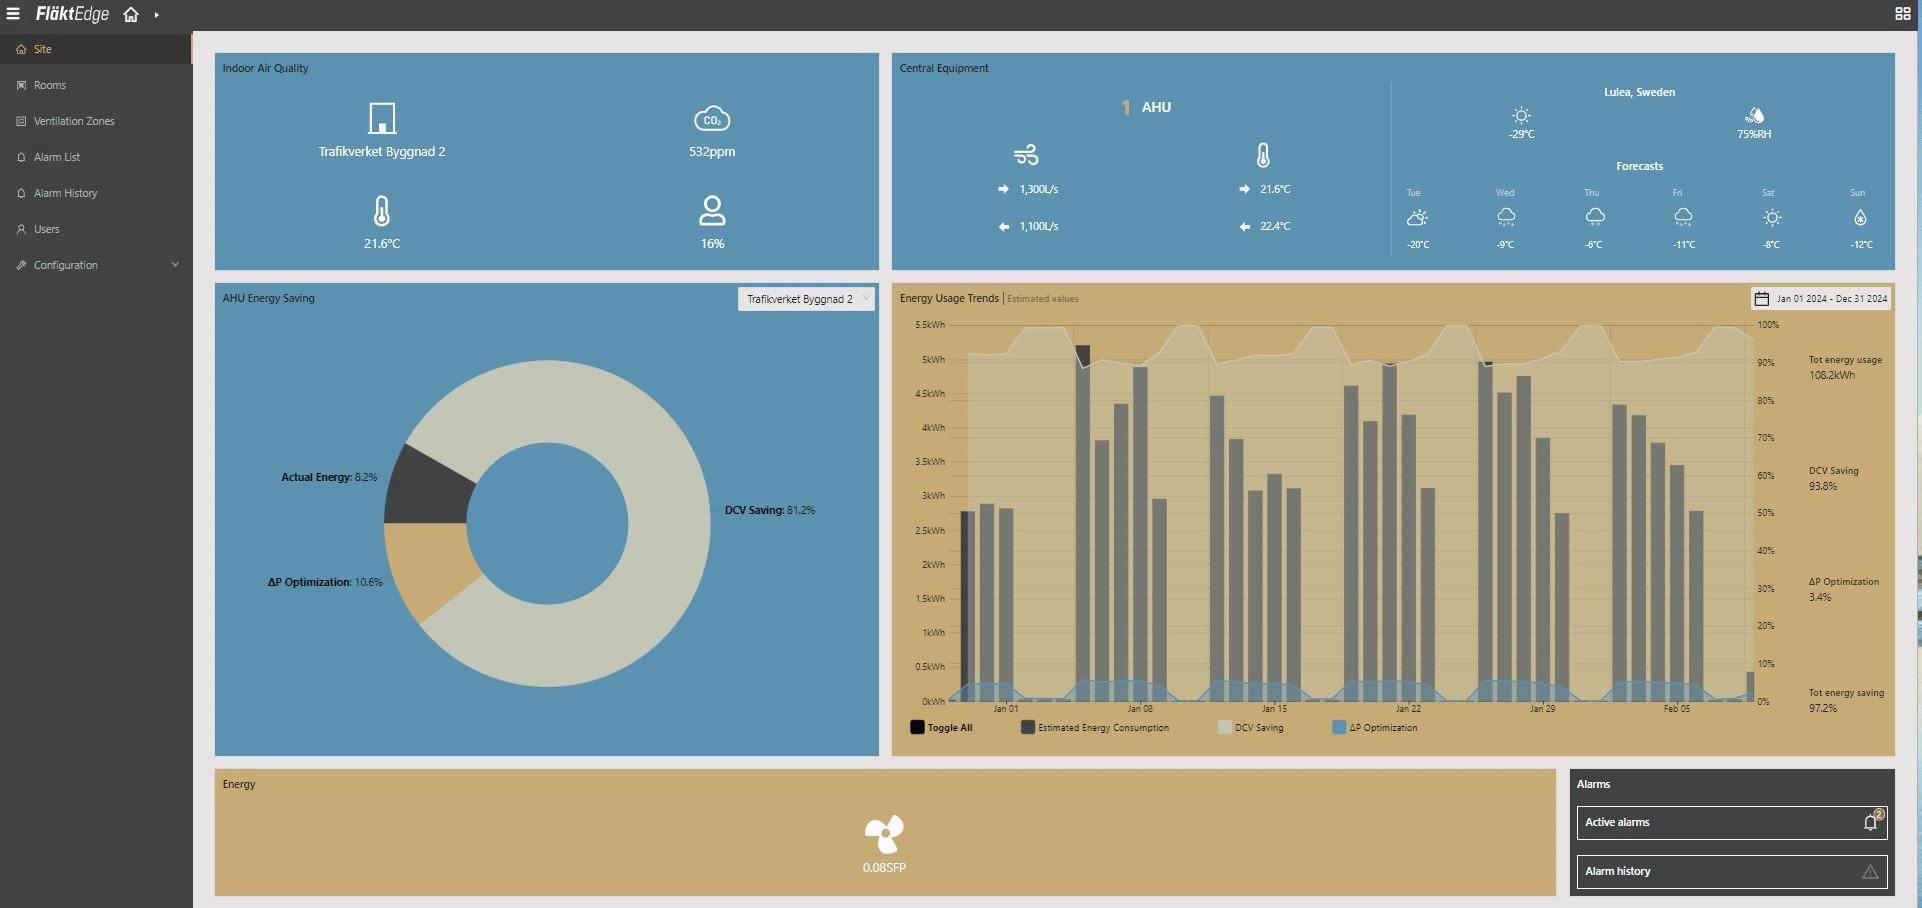
Task: Click the CO2 cloud icon
Action: [x=711, y=119]
